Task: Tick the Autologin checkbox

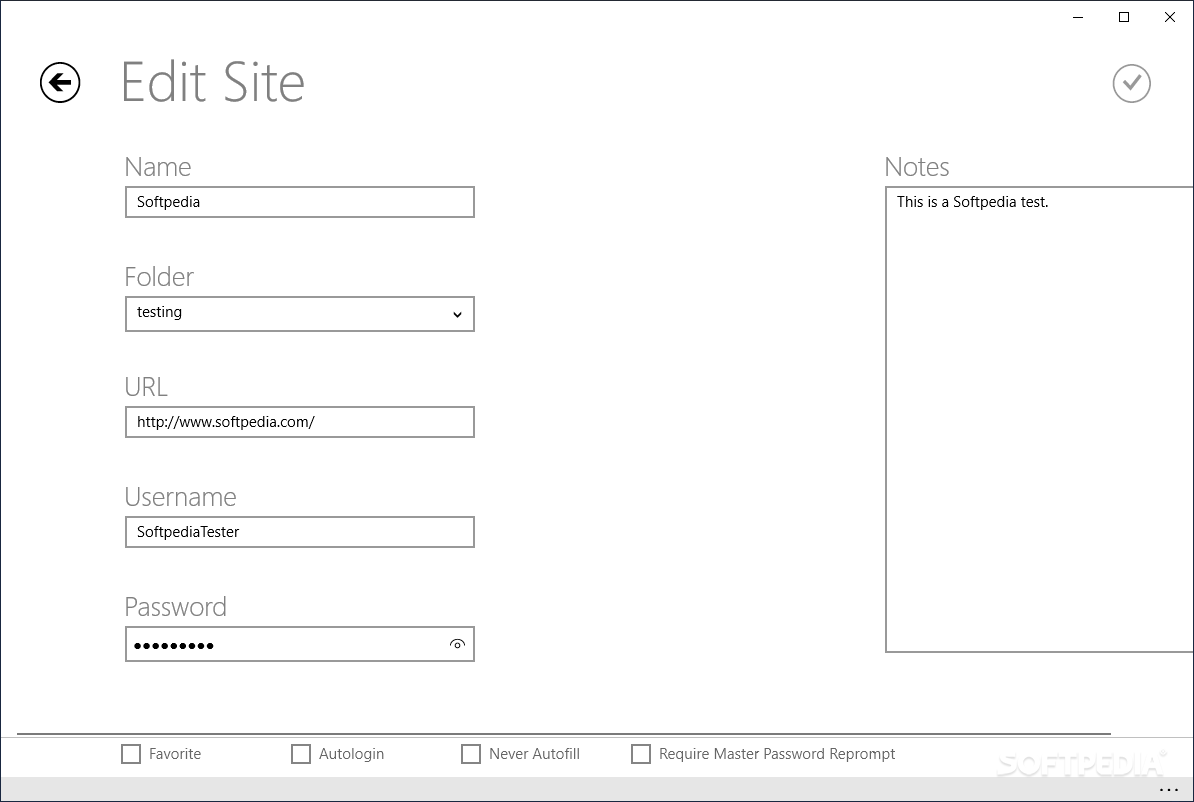Action: pyautogui.click(x=301, y=754)
